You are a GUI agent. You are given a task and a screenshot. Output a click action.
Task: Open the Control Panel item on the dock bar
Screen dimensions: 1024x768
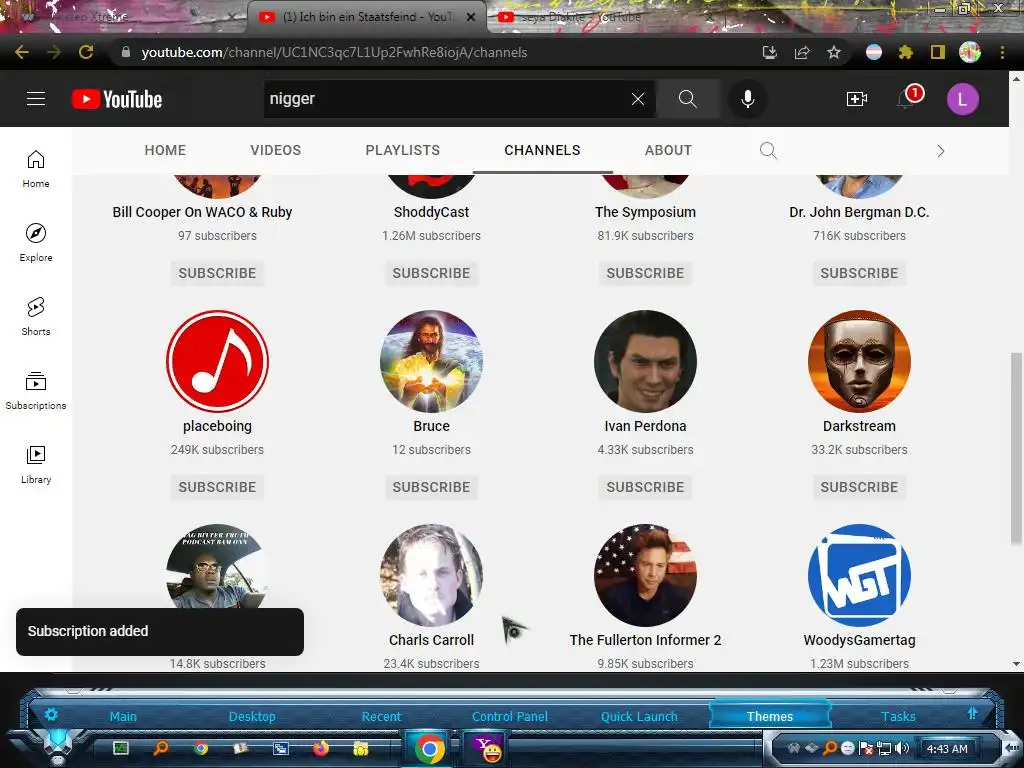(x=509, y=716)
